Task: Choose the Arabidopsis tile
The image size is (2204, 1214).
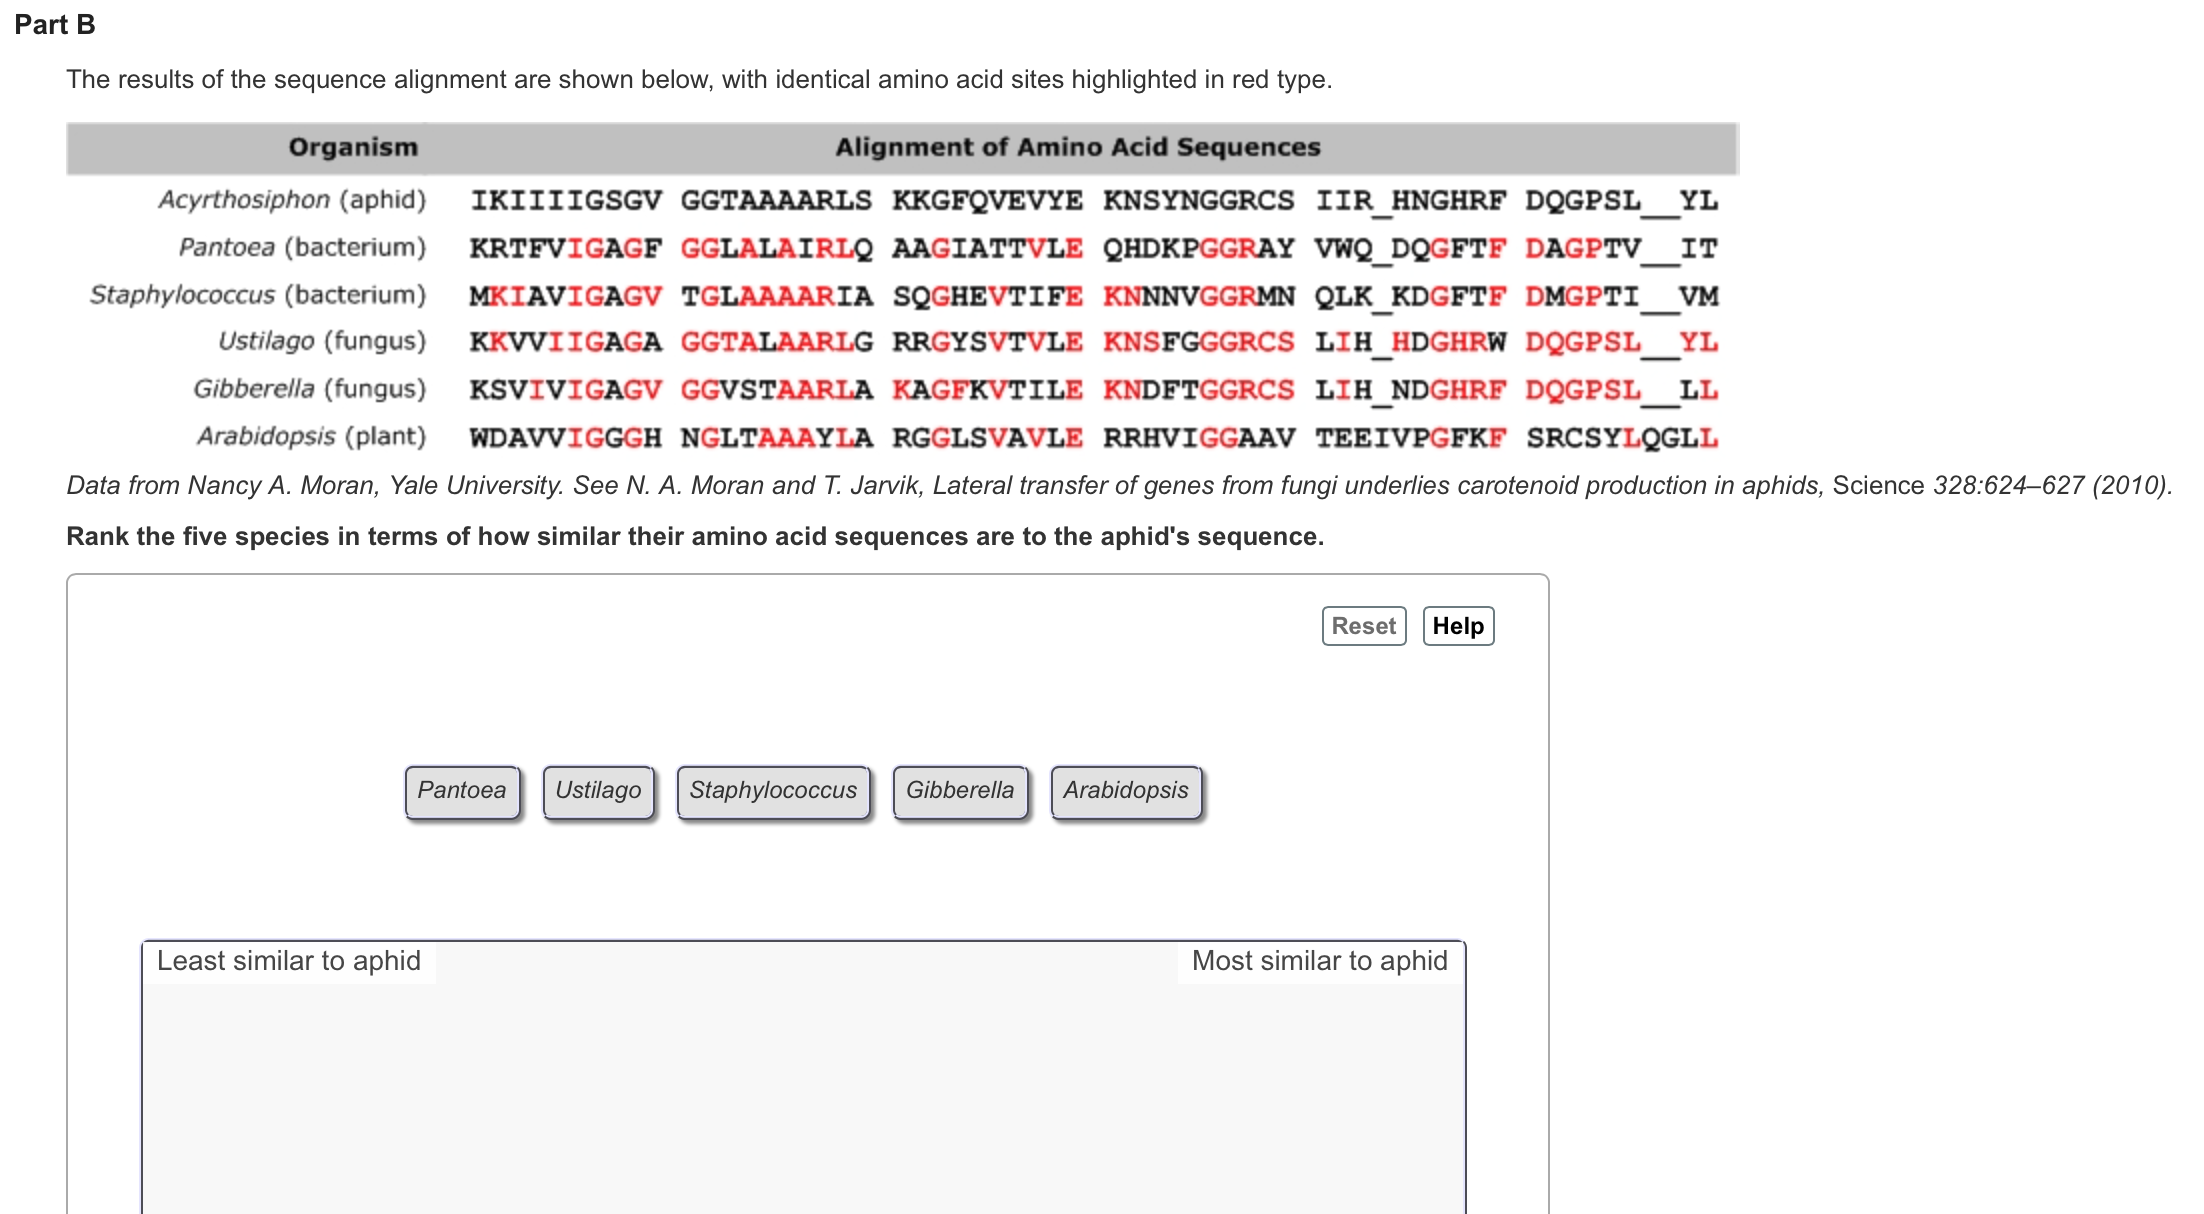Action: tap(1125, 791)
